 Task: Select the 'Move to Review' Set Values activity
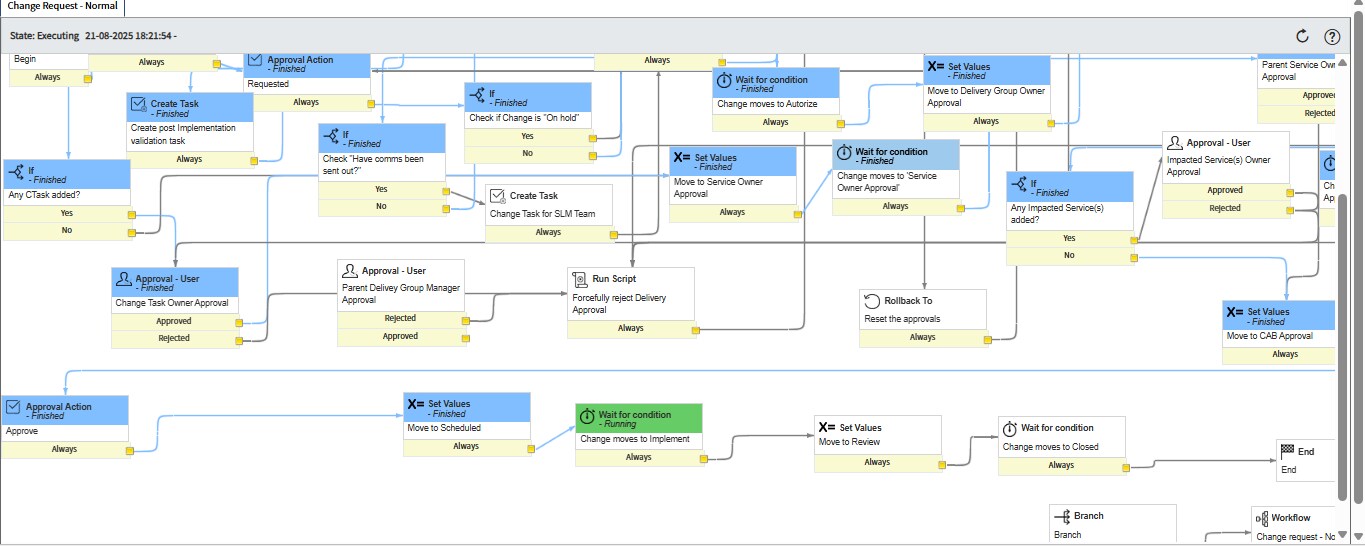point(877,434)
